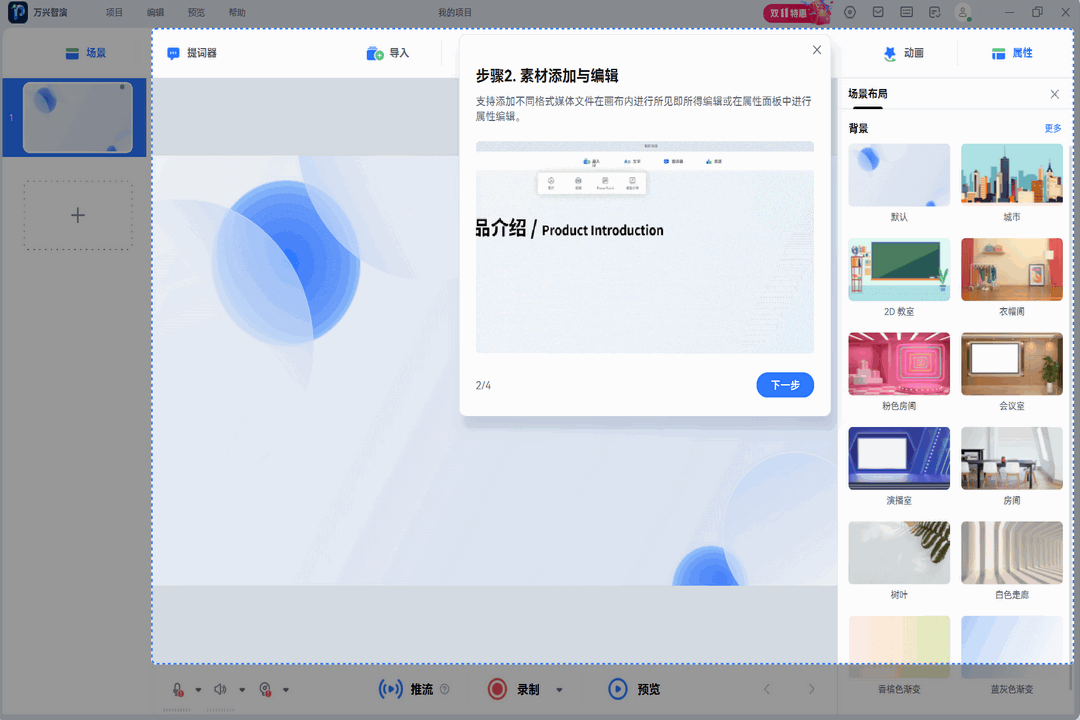The image size is (1080, 720).
Task: Open the speaker output dropdown arrow
Action: click(x=242, y=689)
